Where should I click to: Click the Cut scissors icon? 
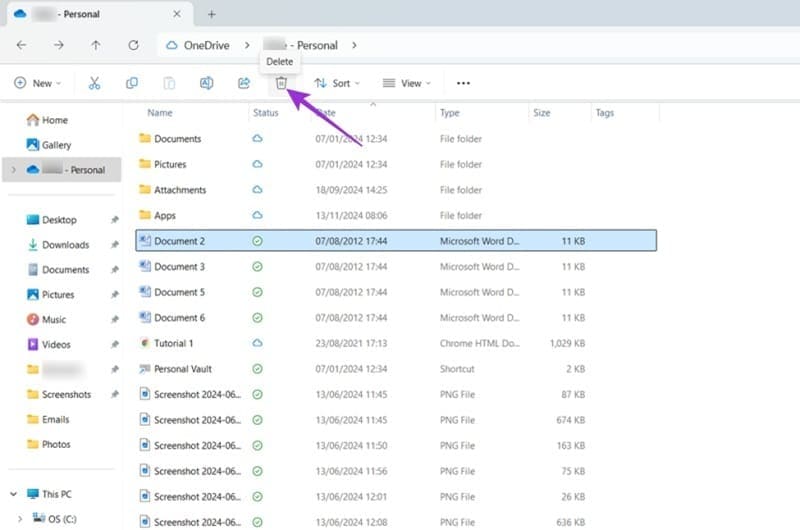(x=94, y=83)
